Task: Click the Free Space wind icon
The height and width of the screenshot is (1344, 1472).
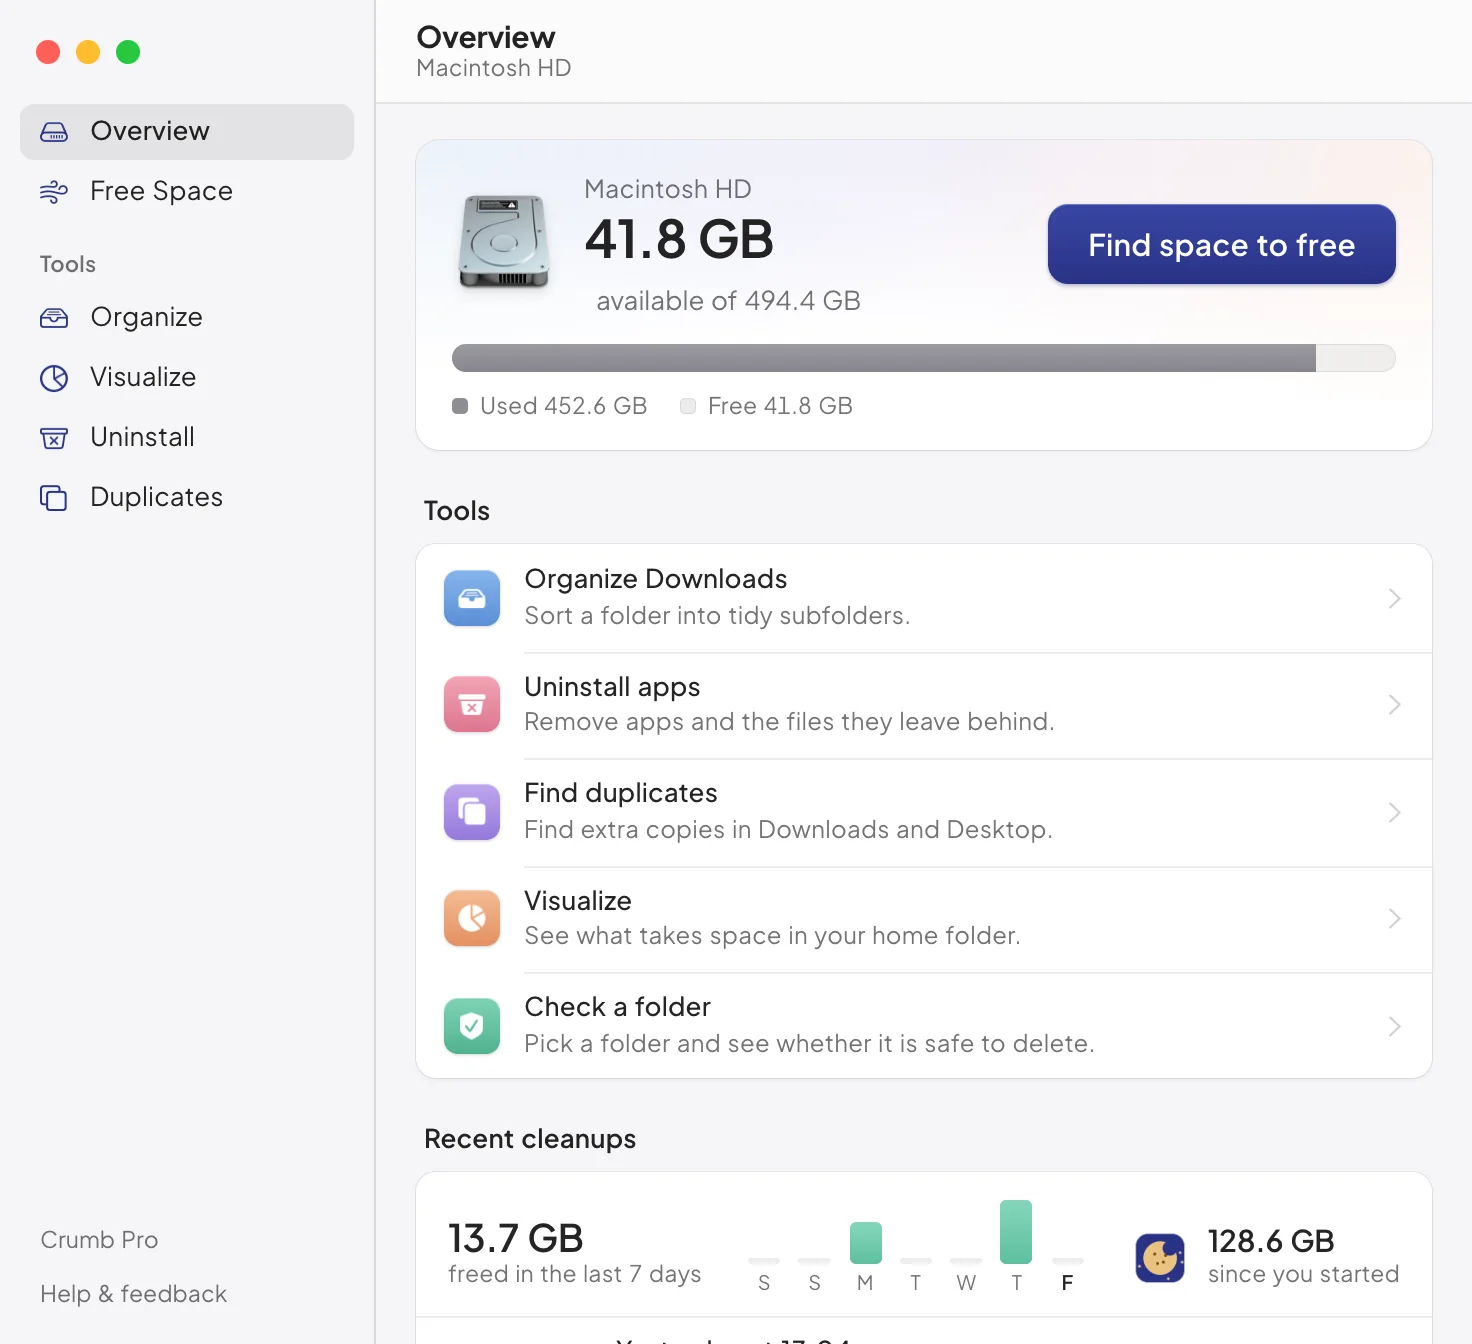Action: (54, 192)
